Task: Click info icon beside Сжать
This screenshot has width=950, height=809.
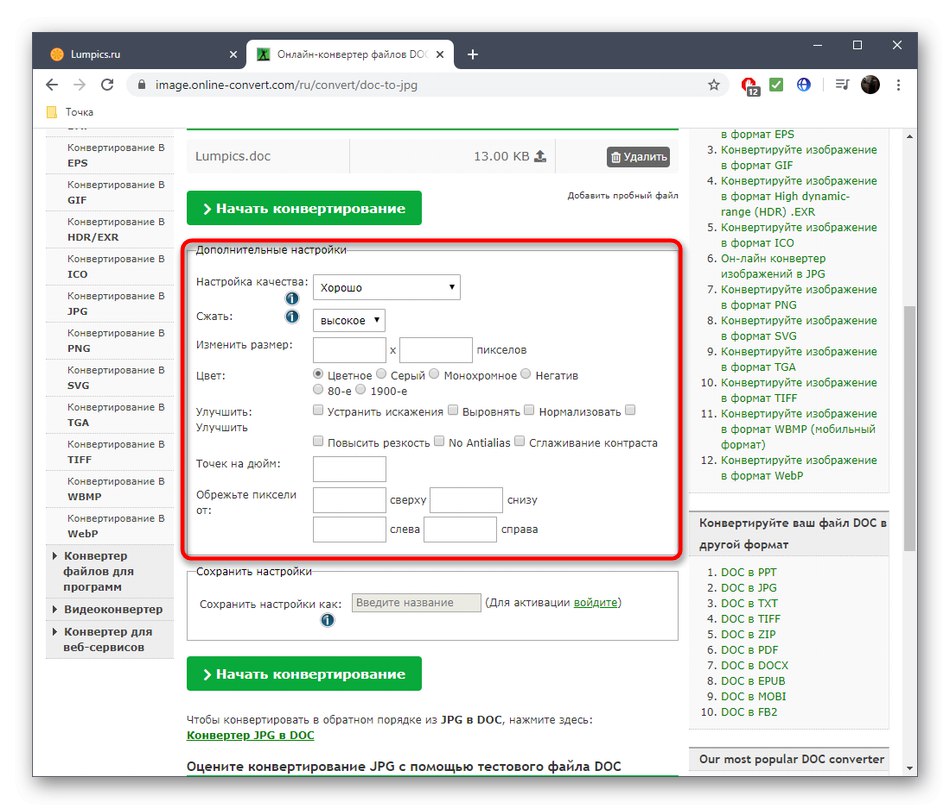Action: (x=292, y=317)
